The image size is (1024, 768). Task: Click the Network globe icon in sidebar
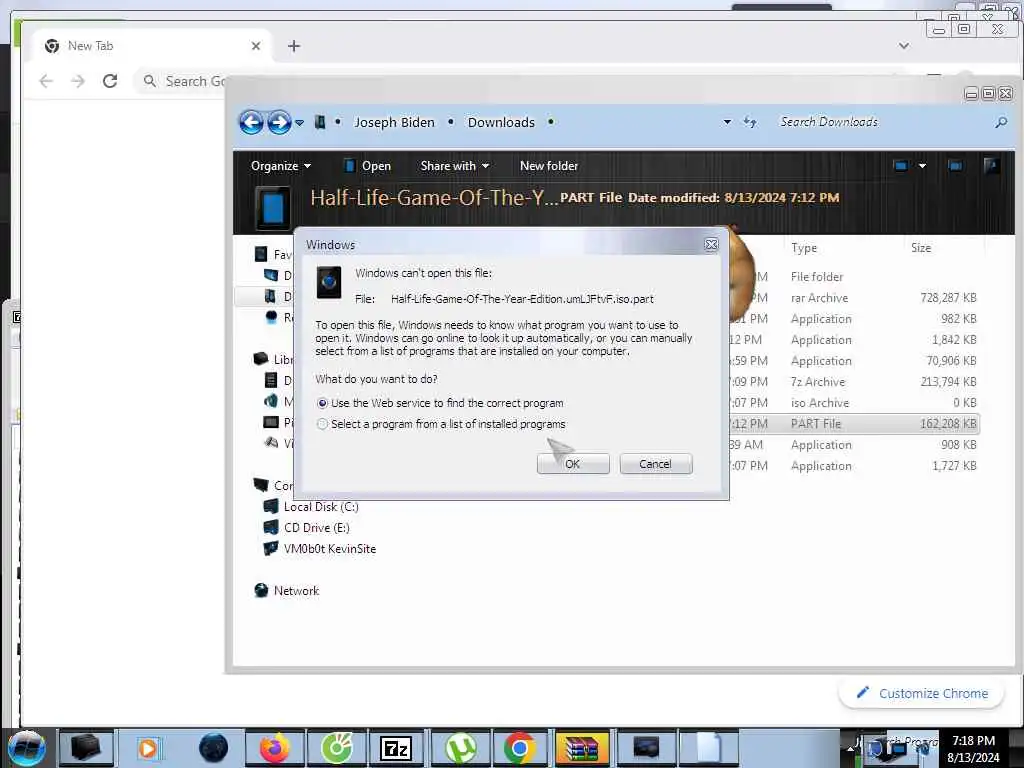pyautogui.click(x=261, y=590)
